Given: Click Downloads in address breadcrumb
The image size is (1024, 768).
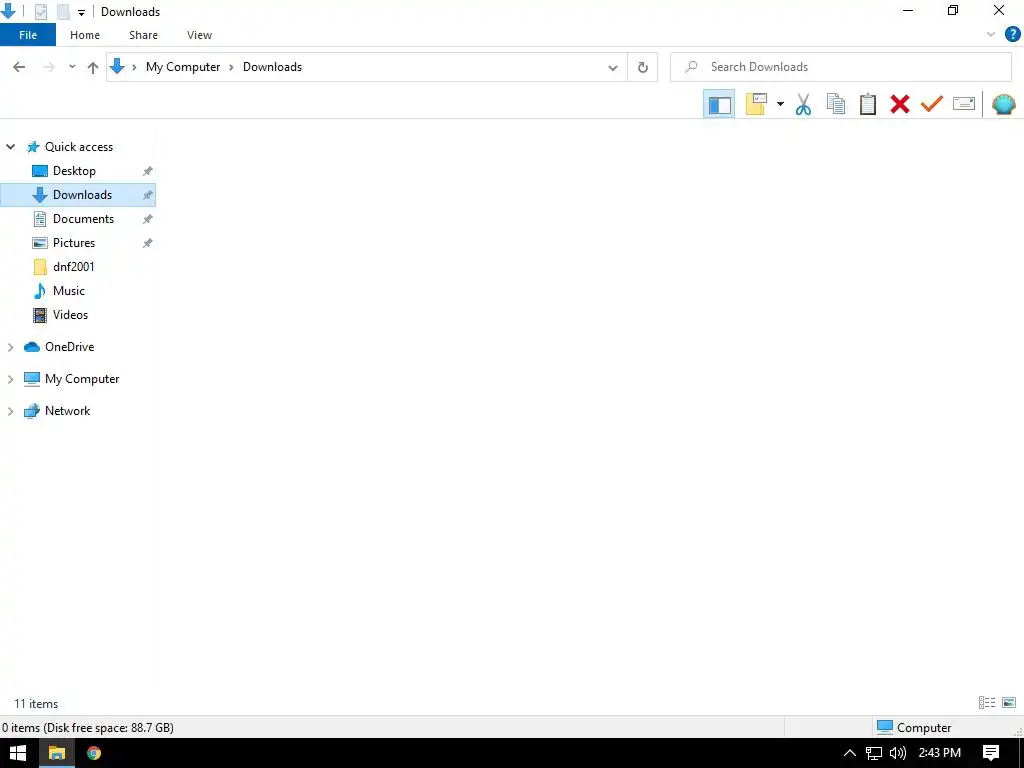Looking at the screenshot, I should pos(272,67).
